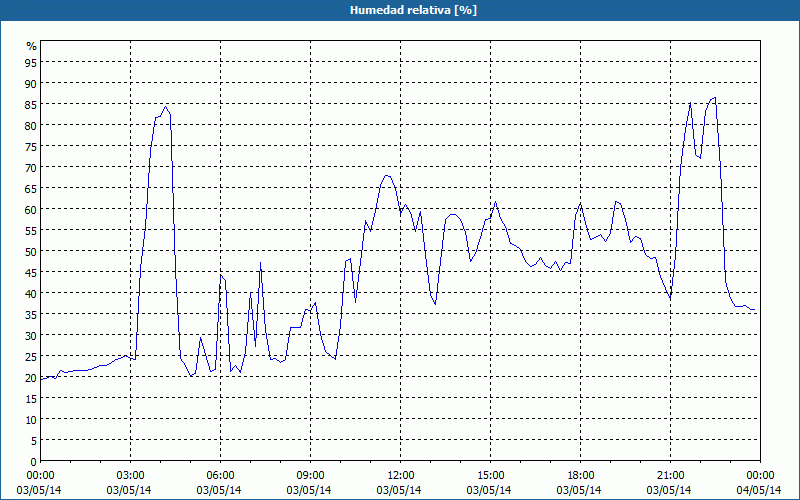
Task: Pick the 10 label on the humidity axis
Action: (31, 419)
